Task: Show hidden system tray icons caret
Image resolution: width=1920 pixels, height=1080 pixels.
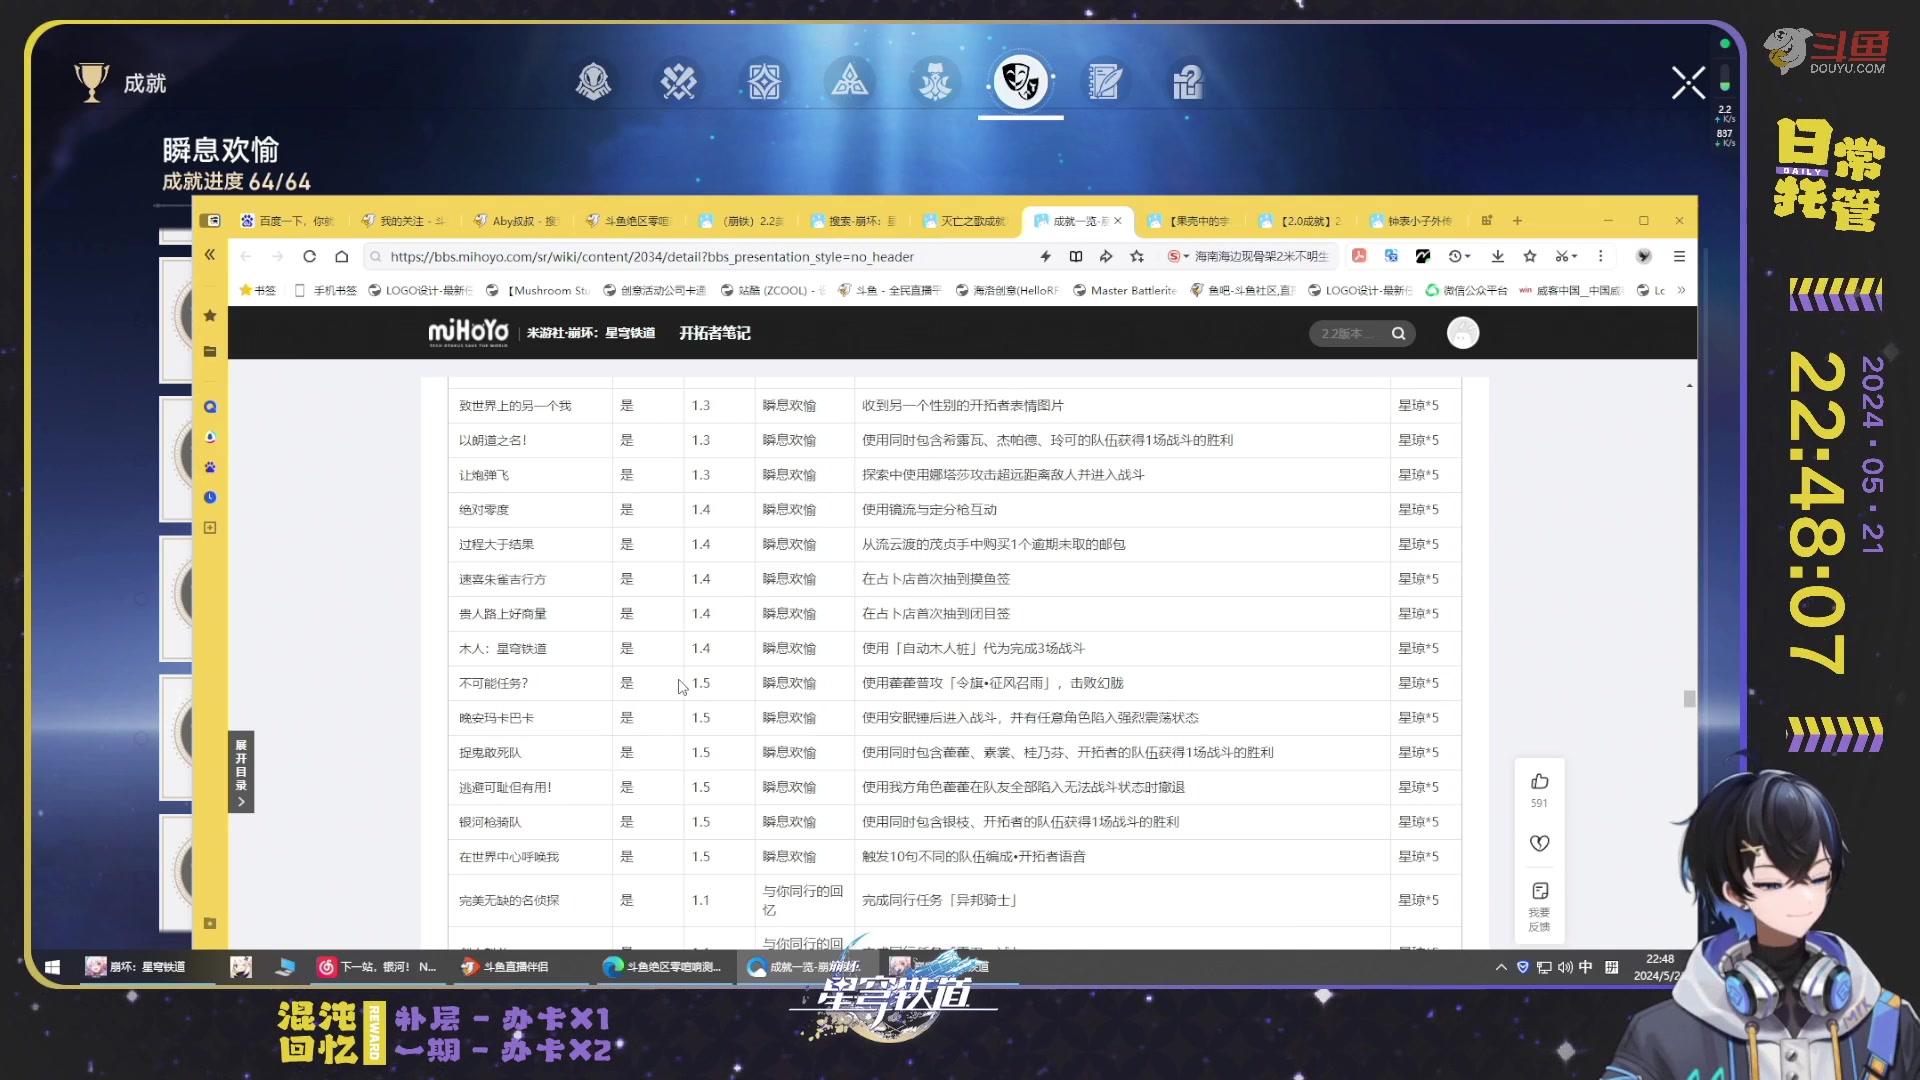Action: pos(1501,967)
